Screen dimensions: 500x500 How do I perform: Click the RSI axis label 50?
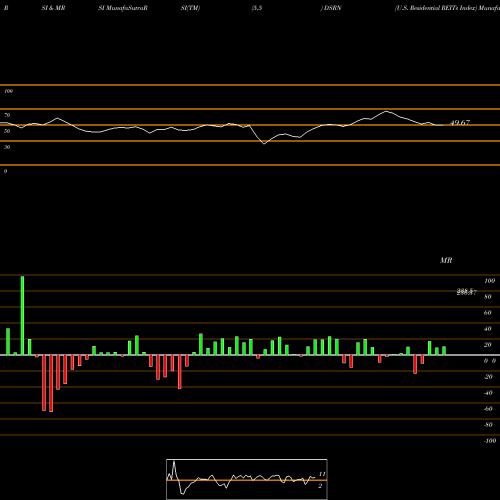click(x=7, y=131)
